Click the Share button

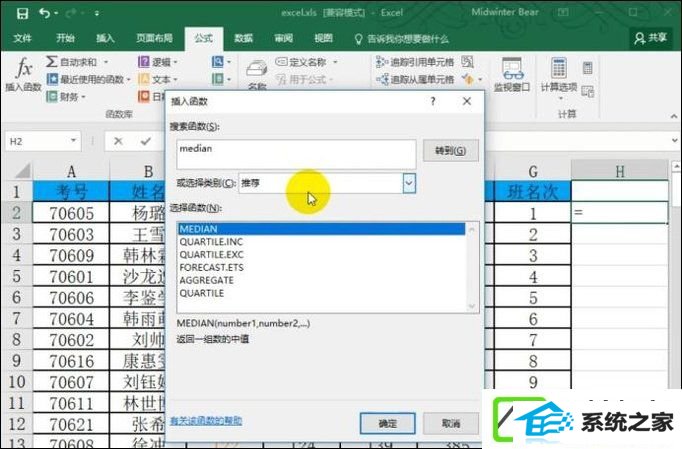[651, 38]
